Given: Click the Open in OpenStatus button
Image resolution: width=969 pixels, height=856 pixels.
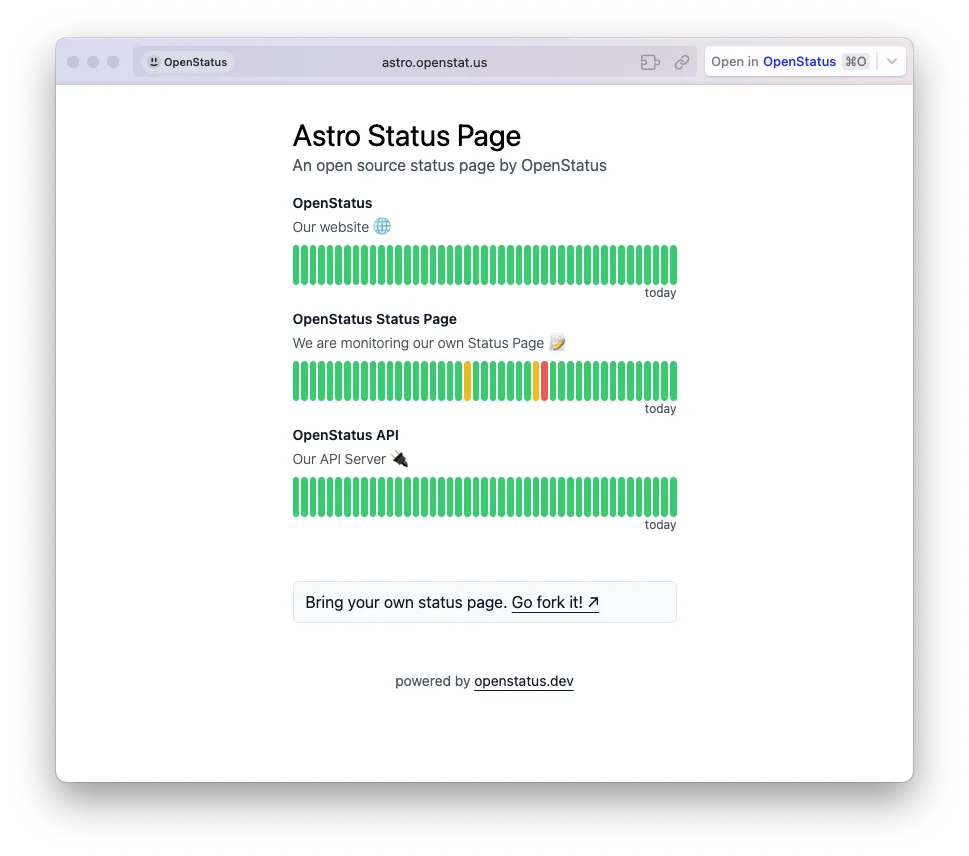Looking at the screenshot, I should point(775,61).
